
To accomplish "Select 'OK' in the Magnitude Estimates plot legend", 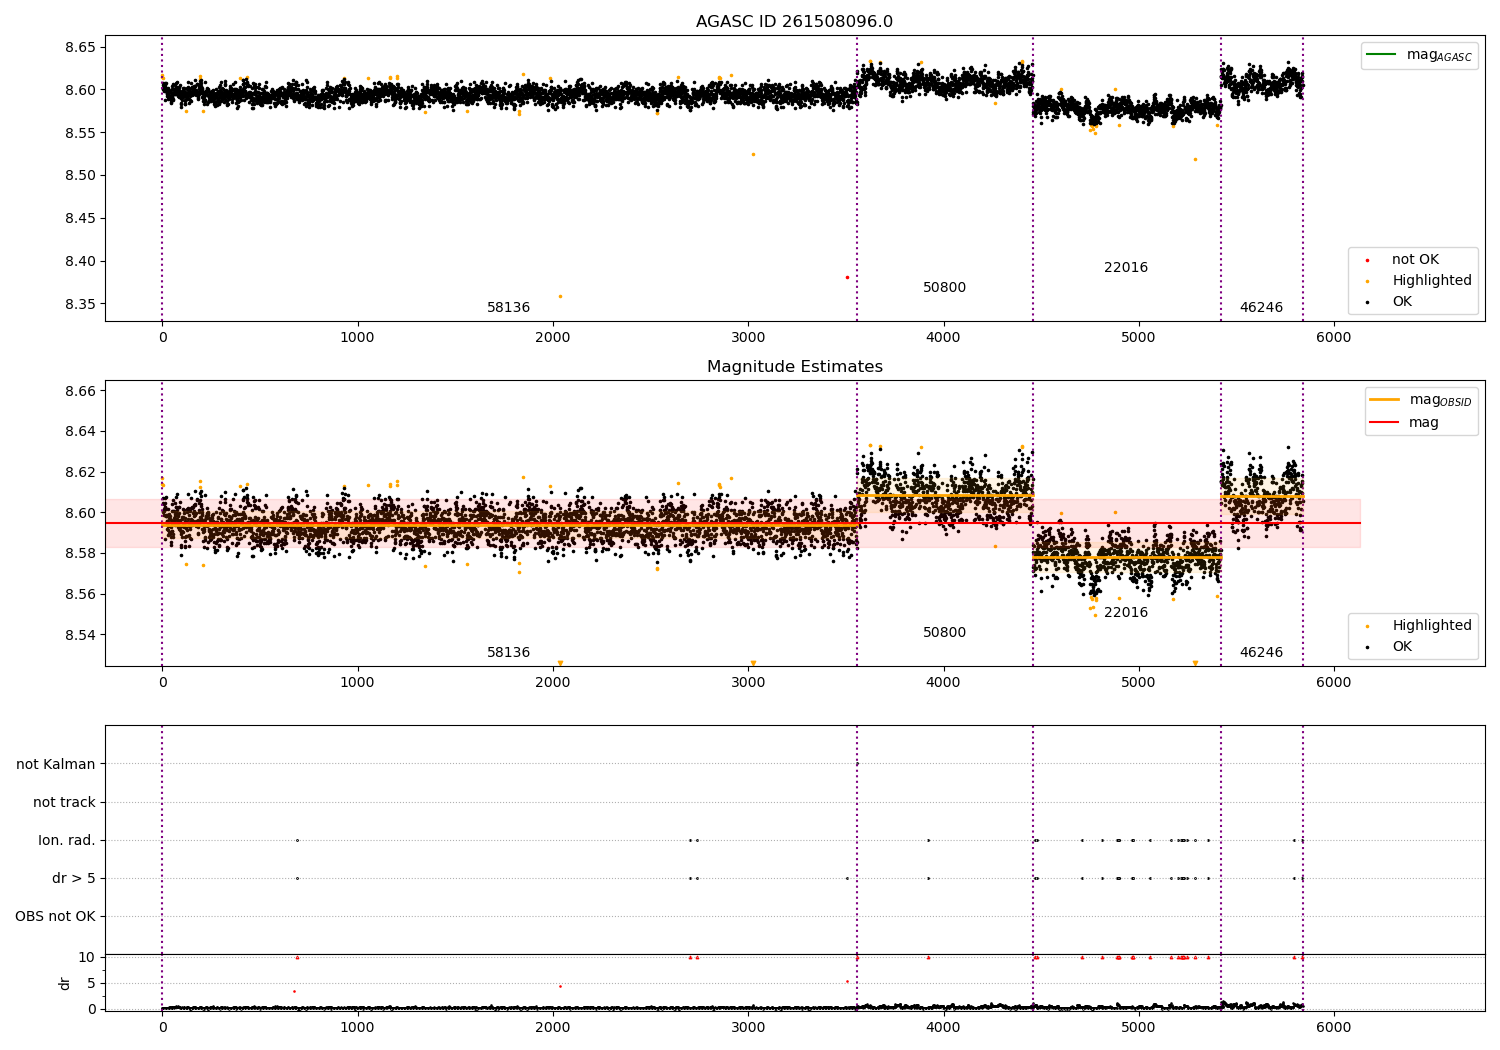I will 1402,647.
